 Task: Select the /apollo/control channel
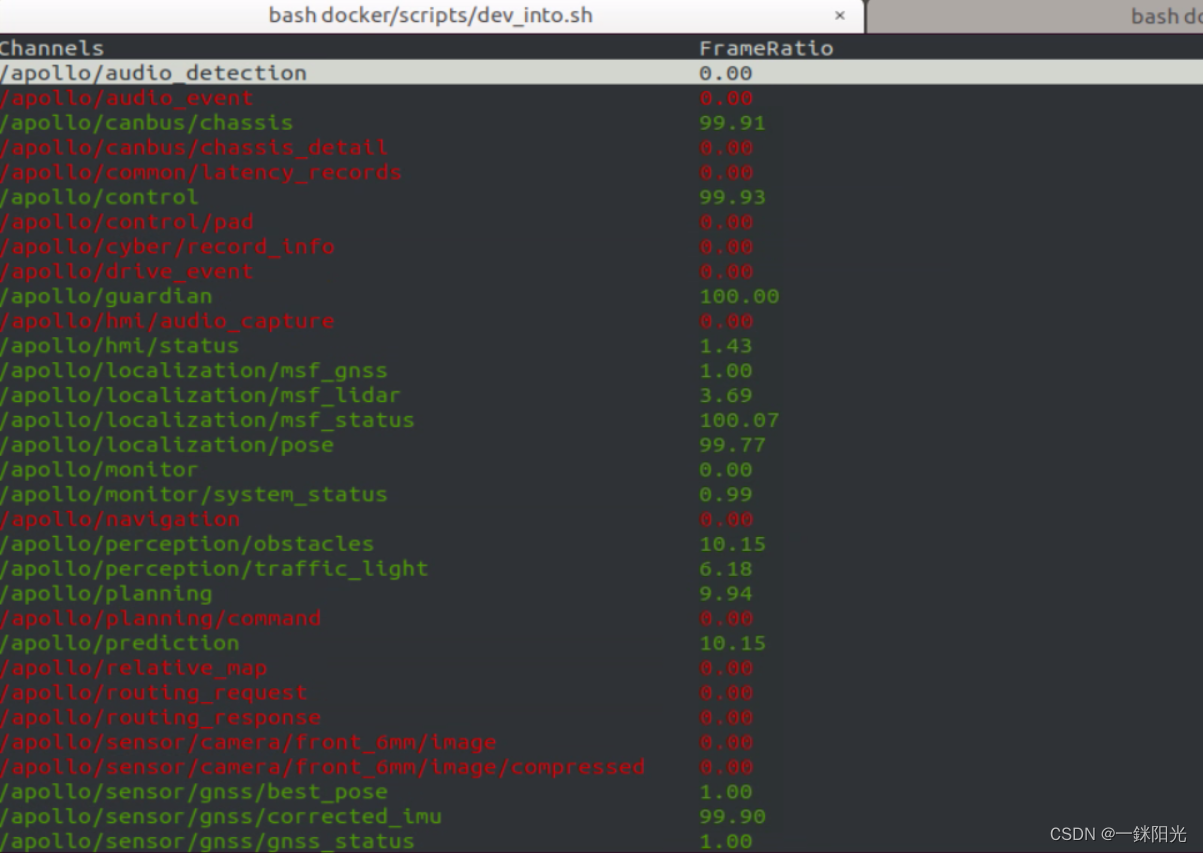point(100,197)
